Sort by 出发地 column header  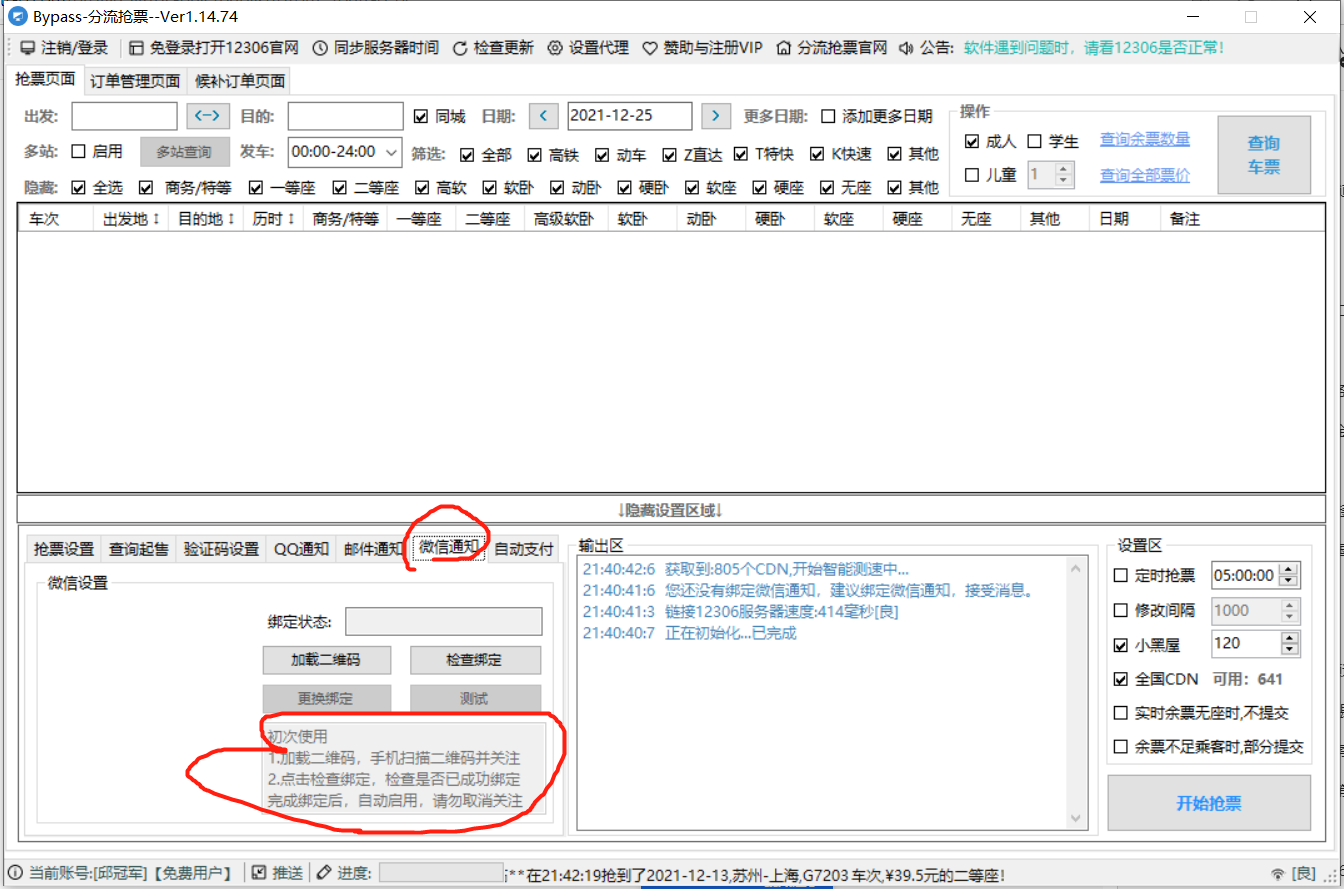tap(131, 219)
